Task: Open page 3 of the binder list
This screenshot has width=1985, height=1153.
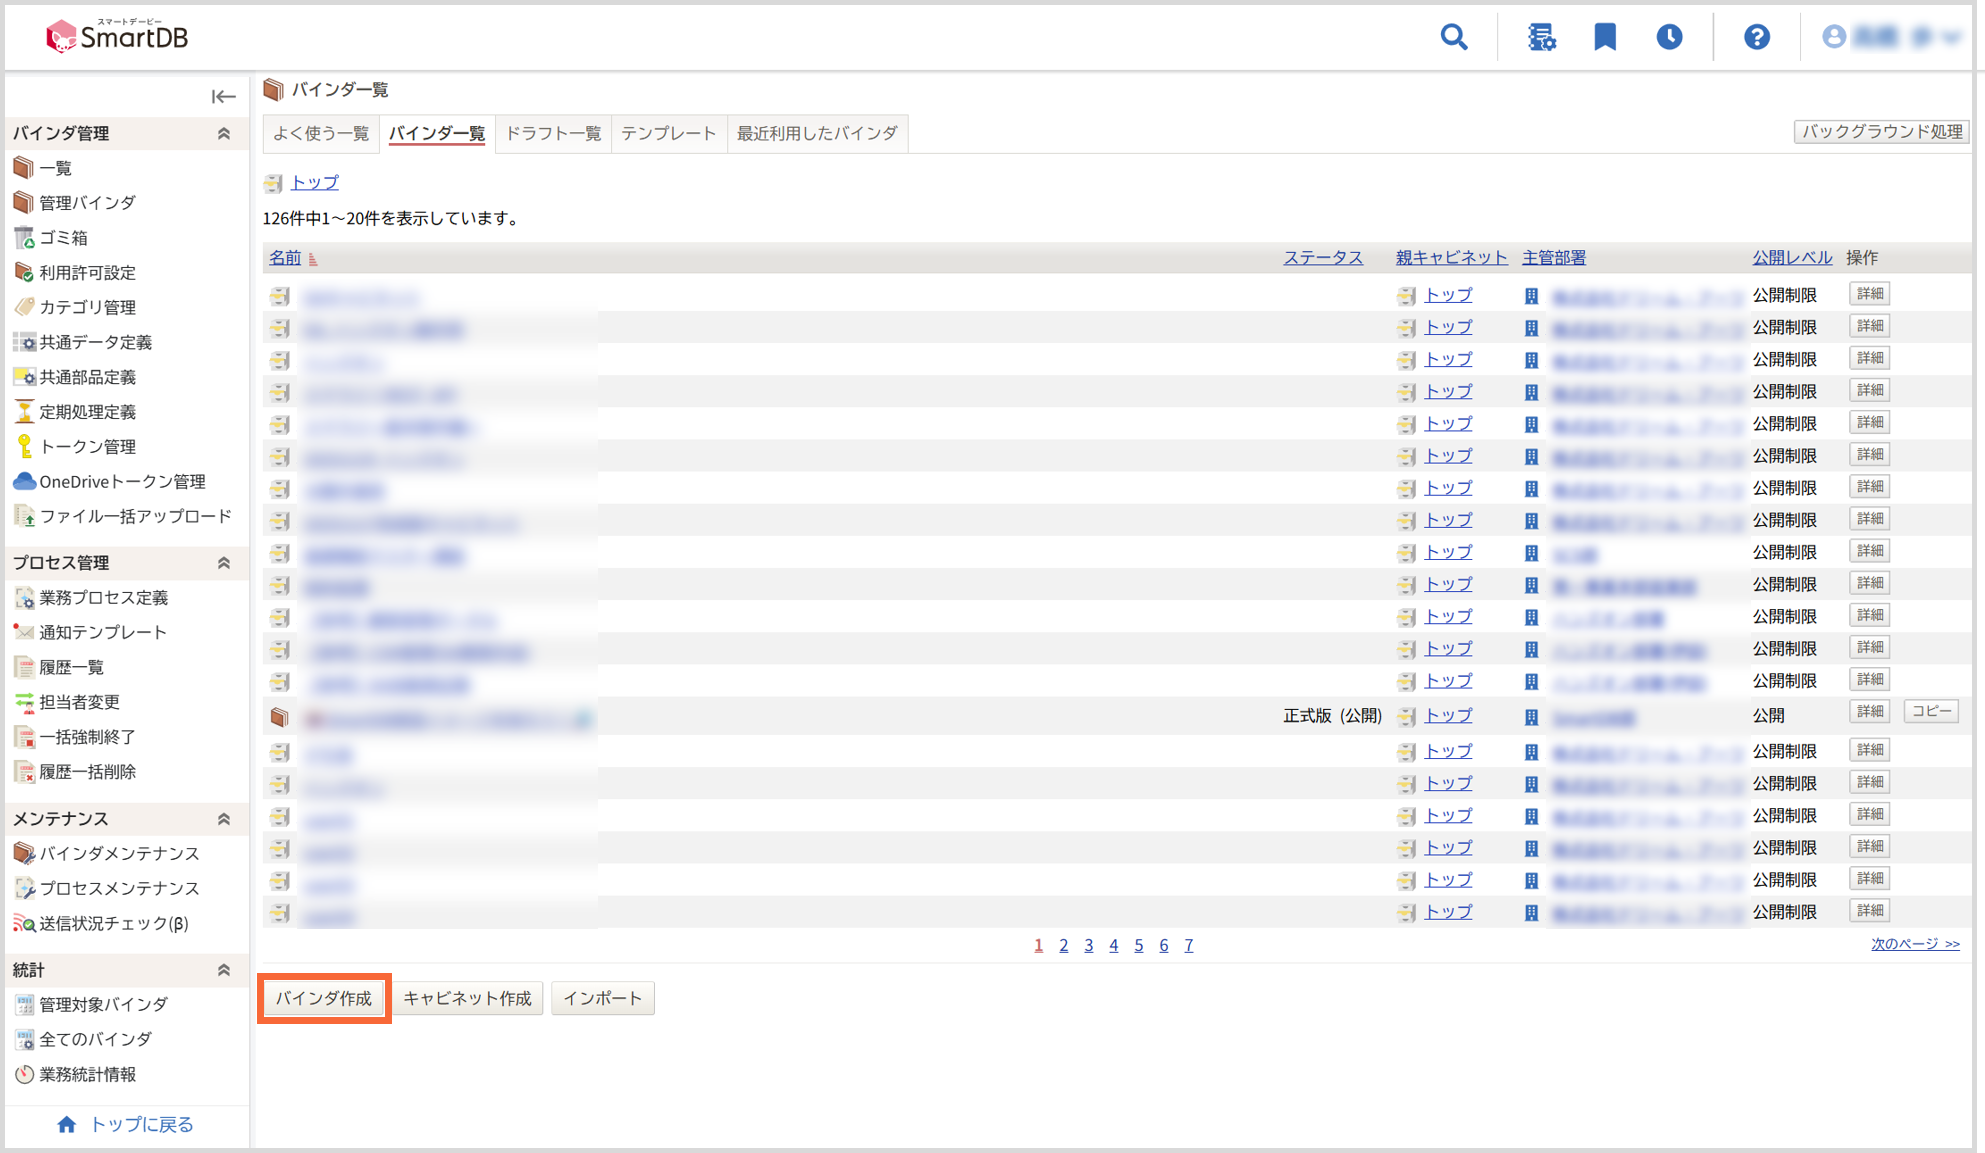Action: click(x=1088, y=944)
